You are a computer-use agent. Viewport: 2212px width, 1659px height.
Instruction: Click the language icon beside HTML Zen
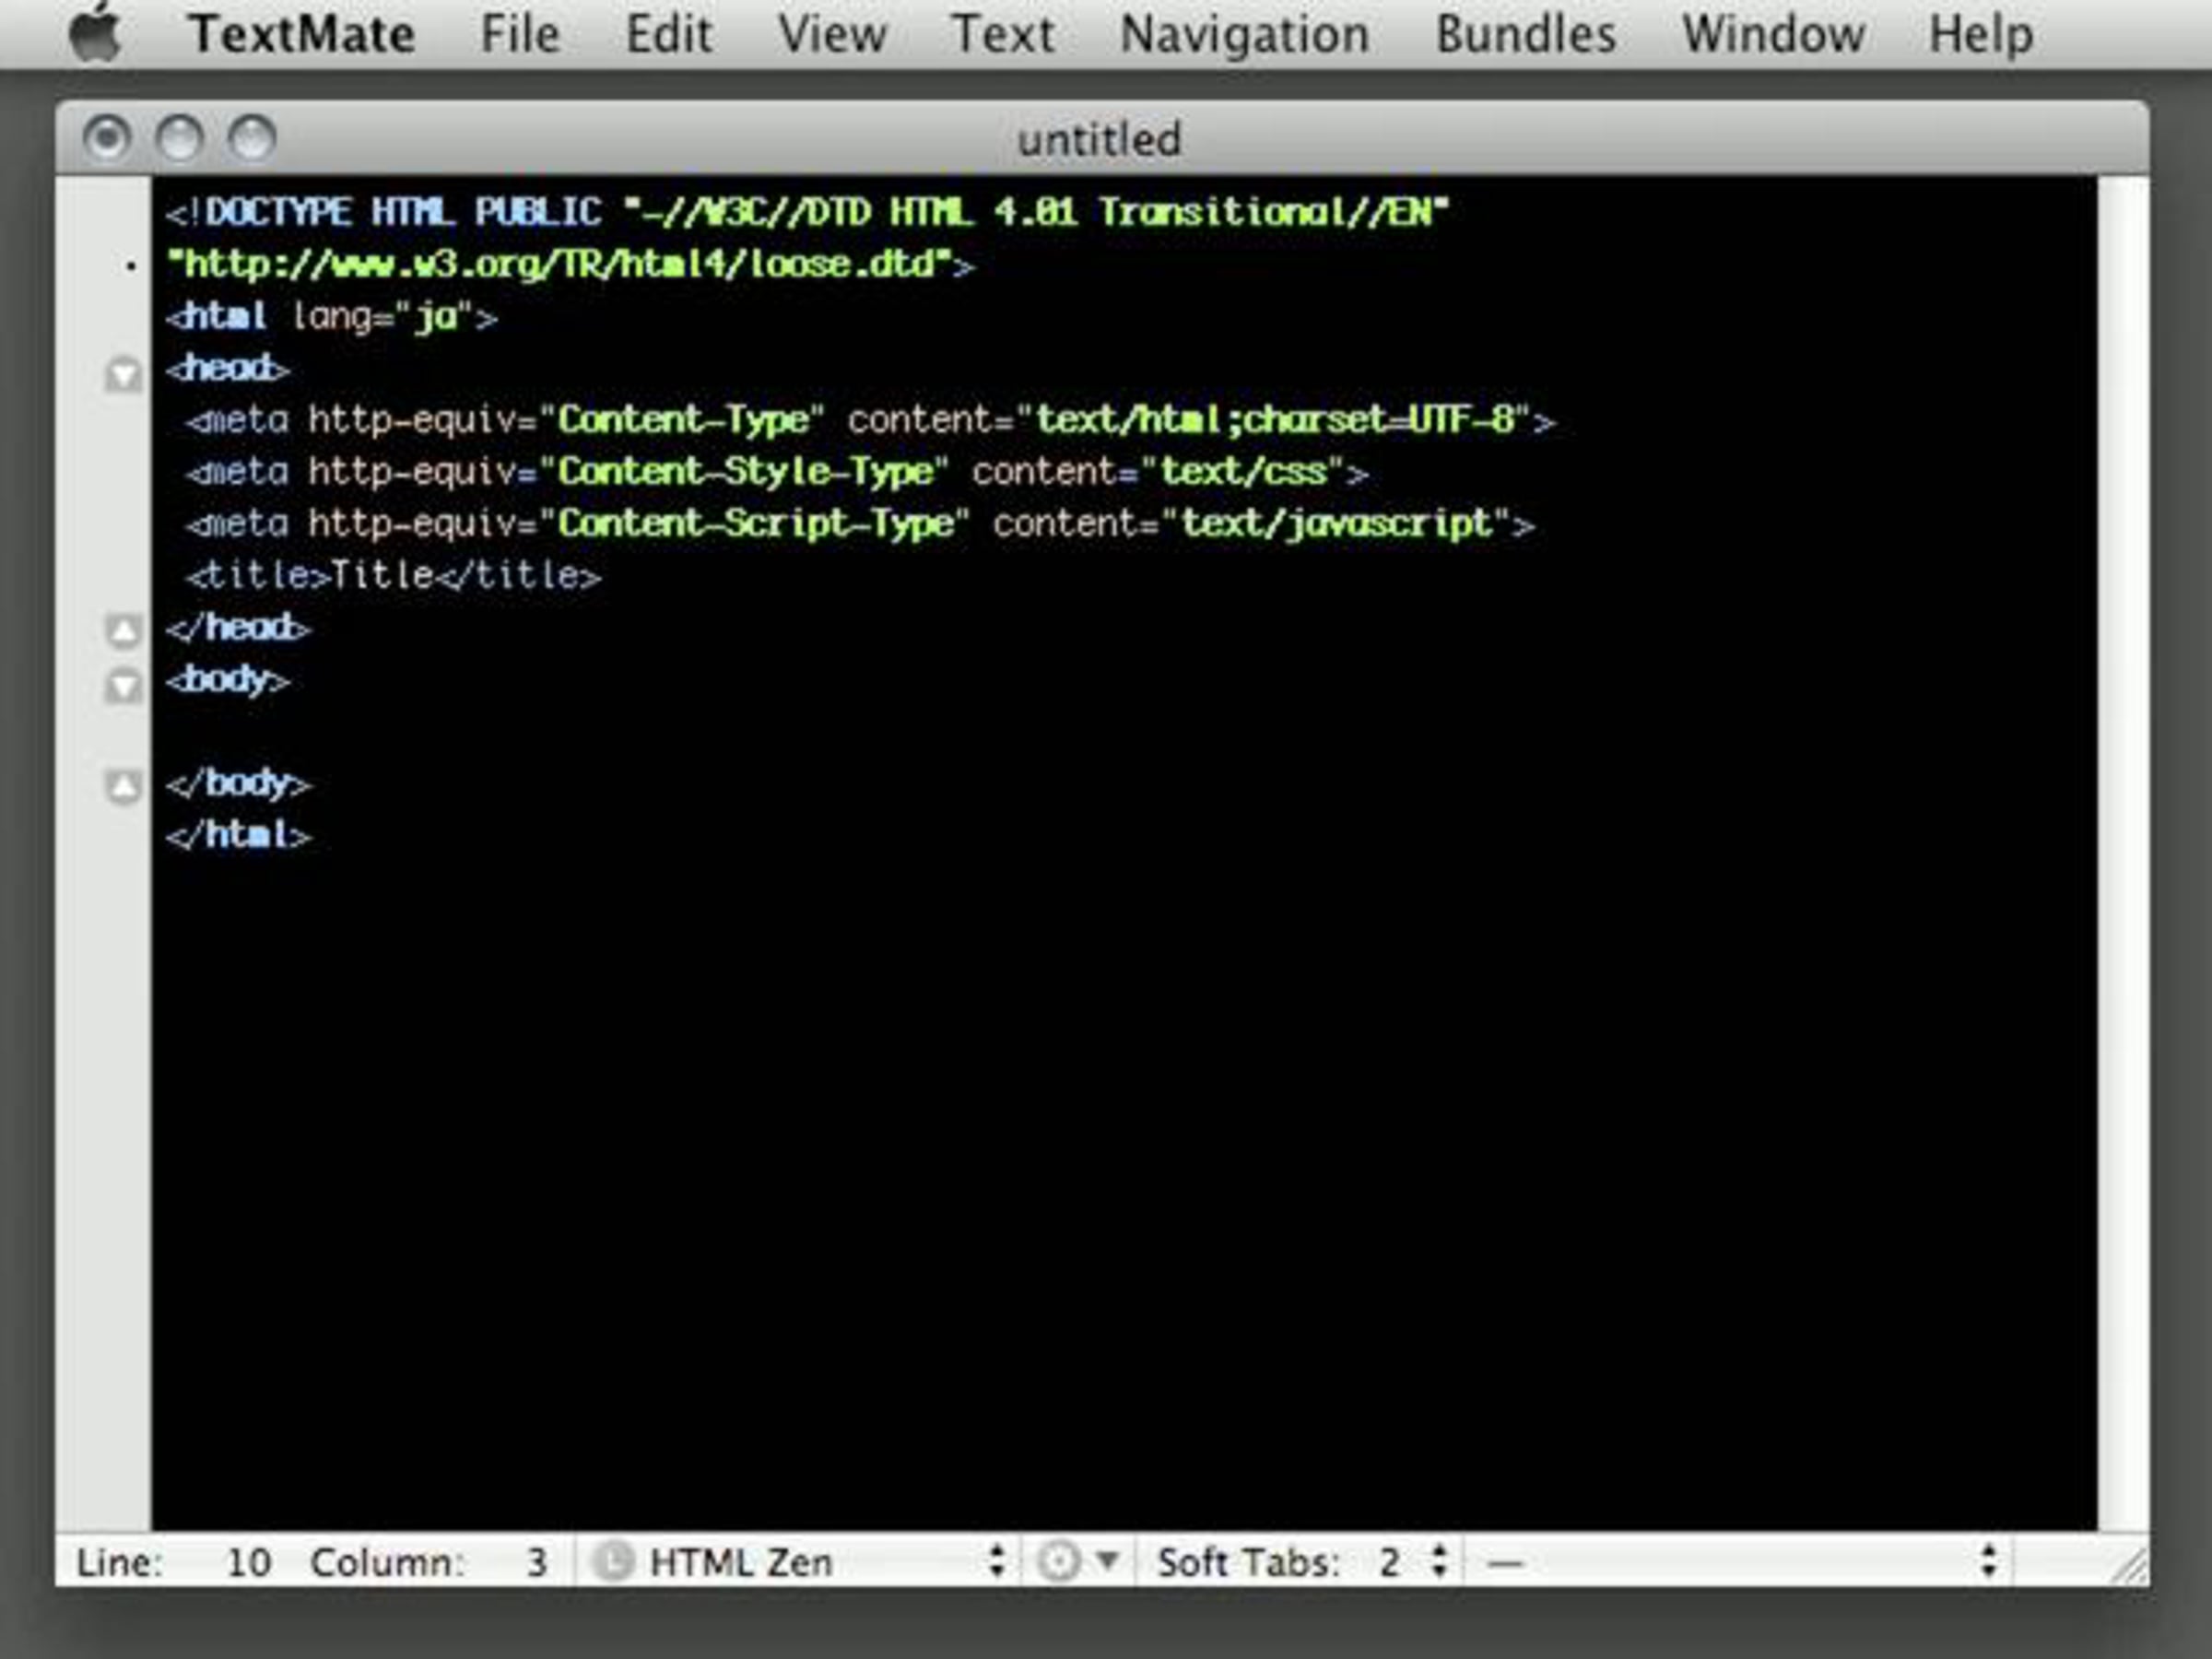(x=613, y=1561)
